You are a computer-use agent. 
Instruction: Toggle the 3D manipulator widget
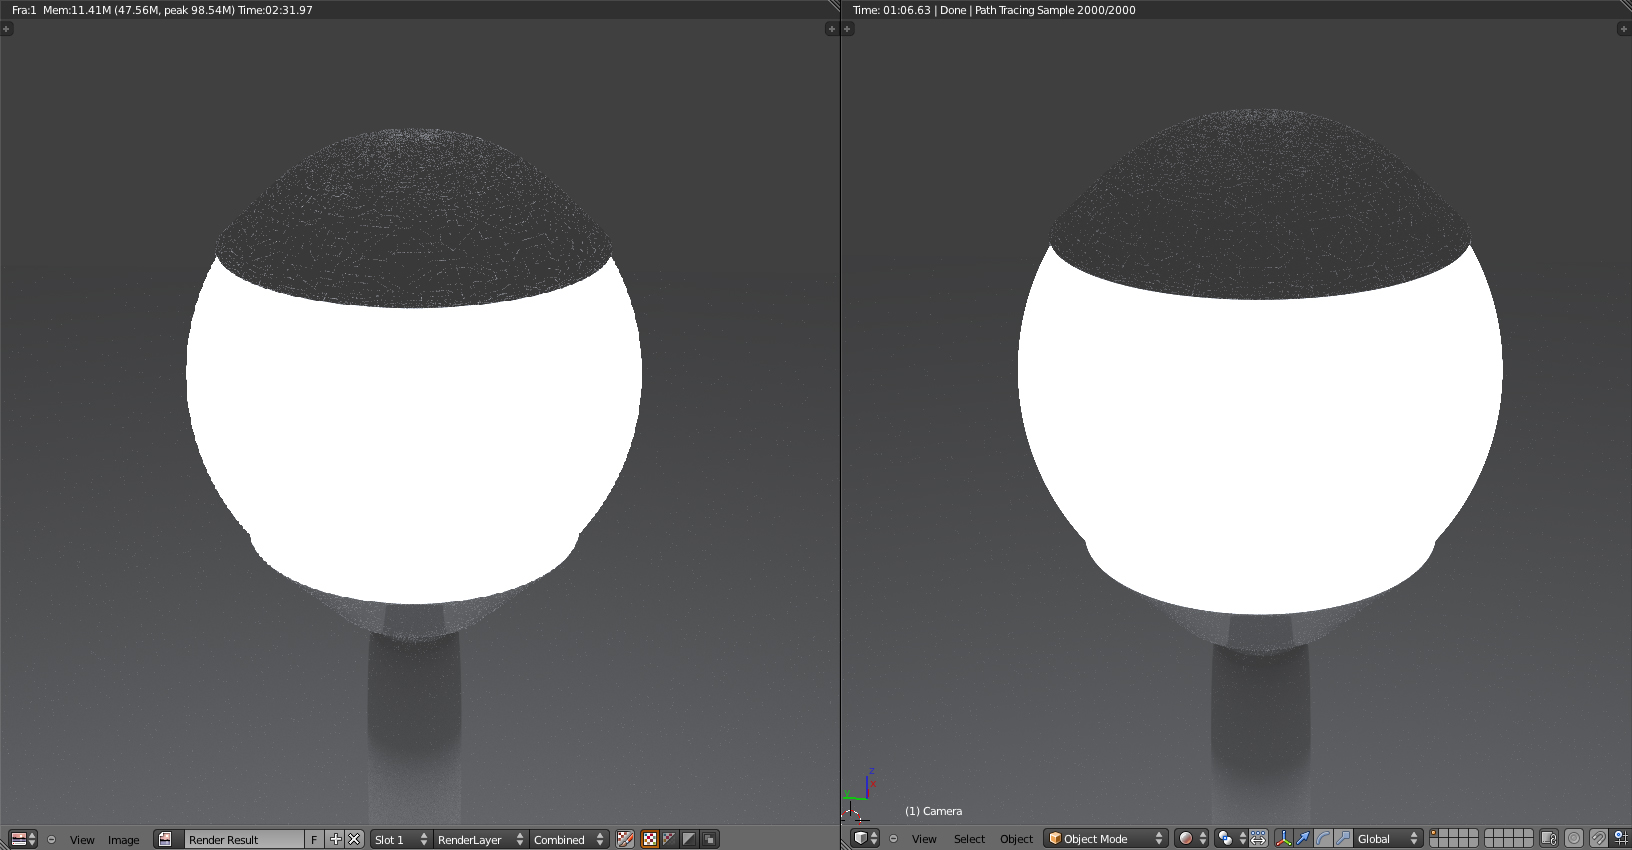1284,838
